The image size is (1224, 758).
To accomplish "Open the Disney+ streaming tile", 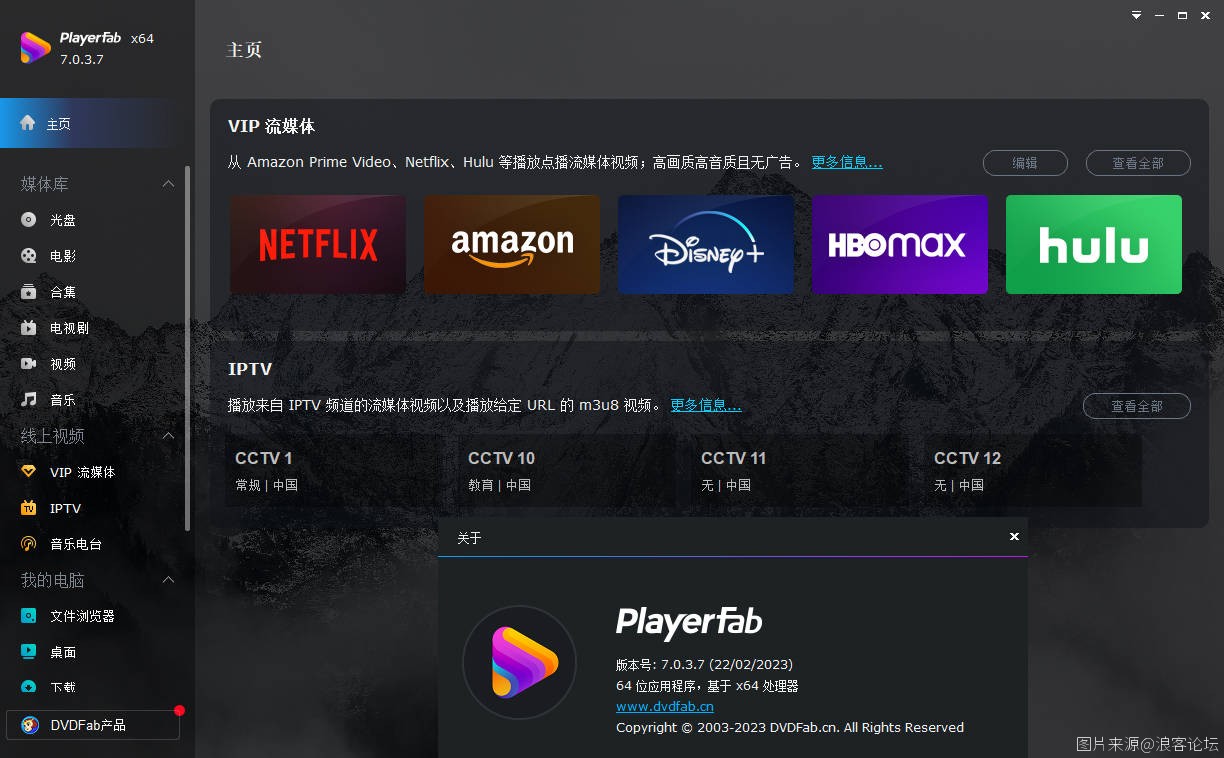I will (x=706, y=244).
